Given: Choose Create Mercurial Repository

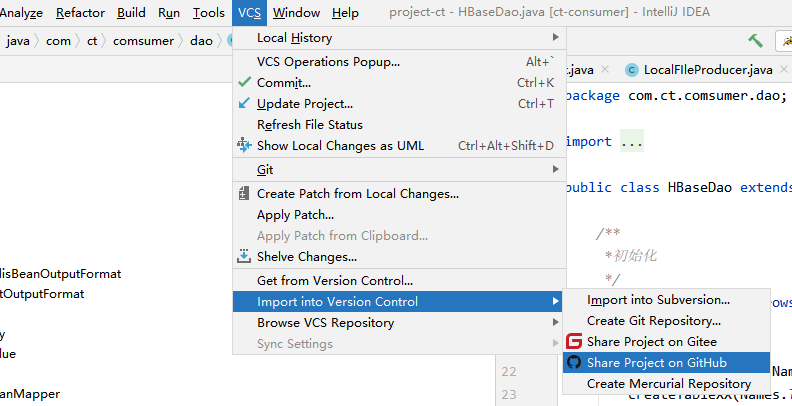Looking at the screenshot, I should click(x=666, y=384).
